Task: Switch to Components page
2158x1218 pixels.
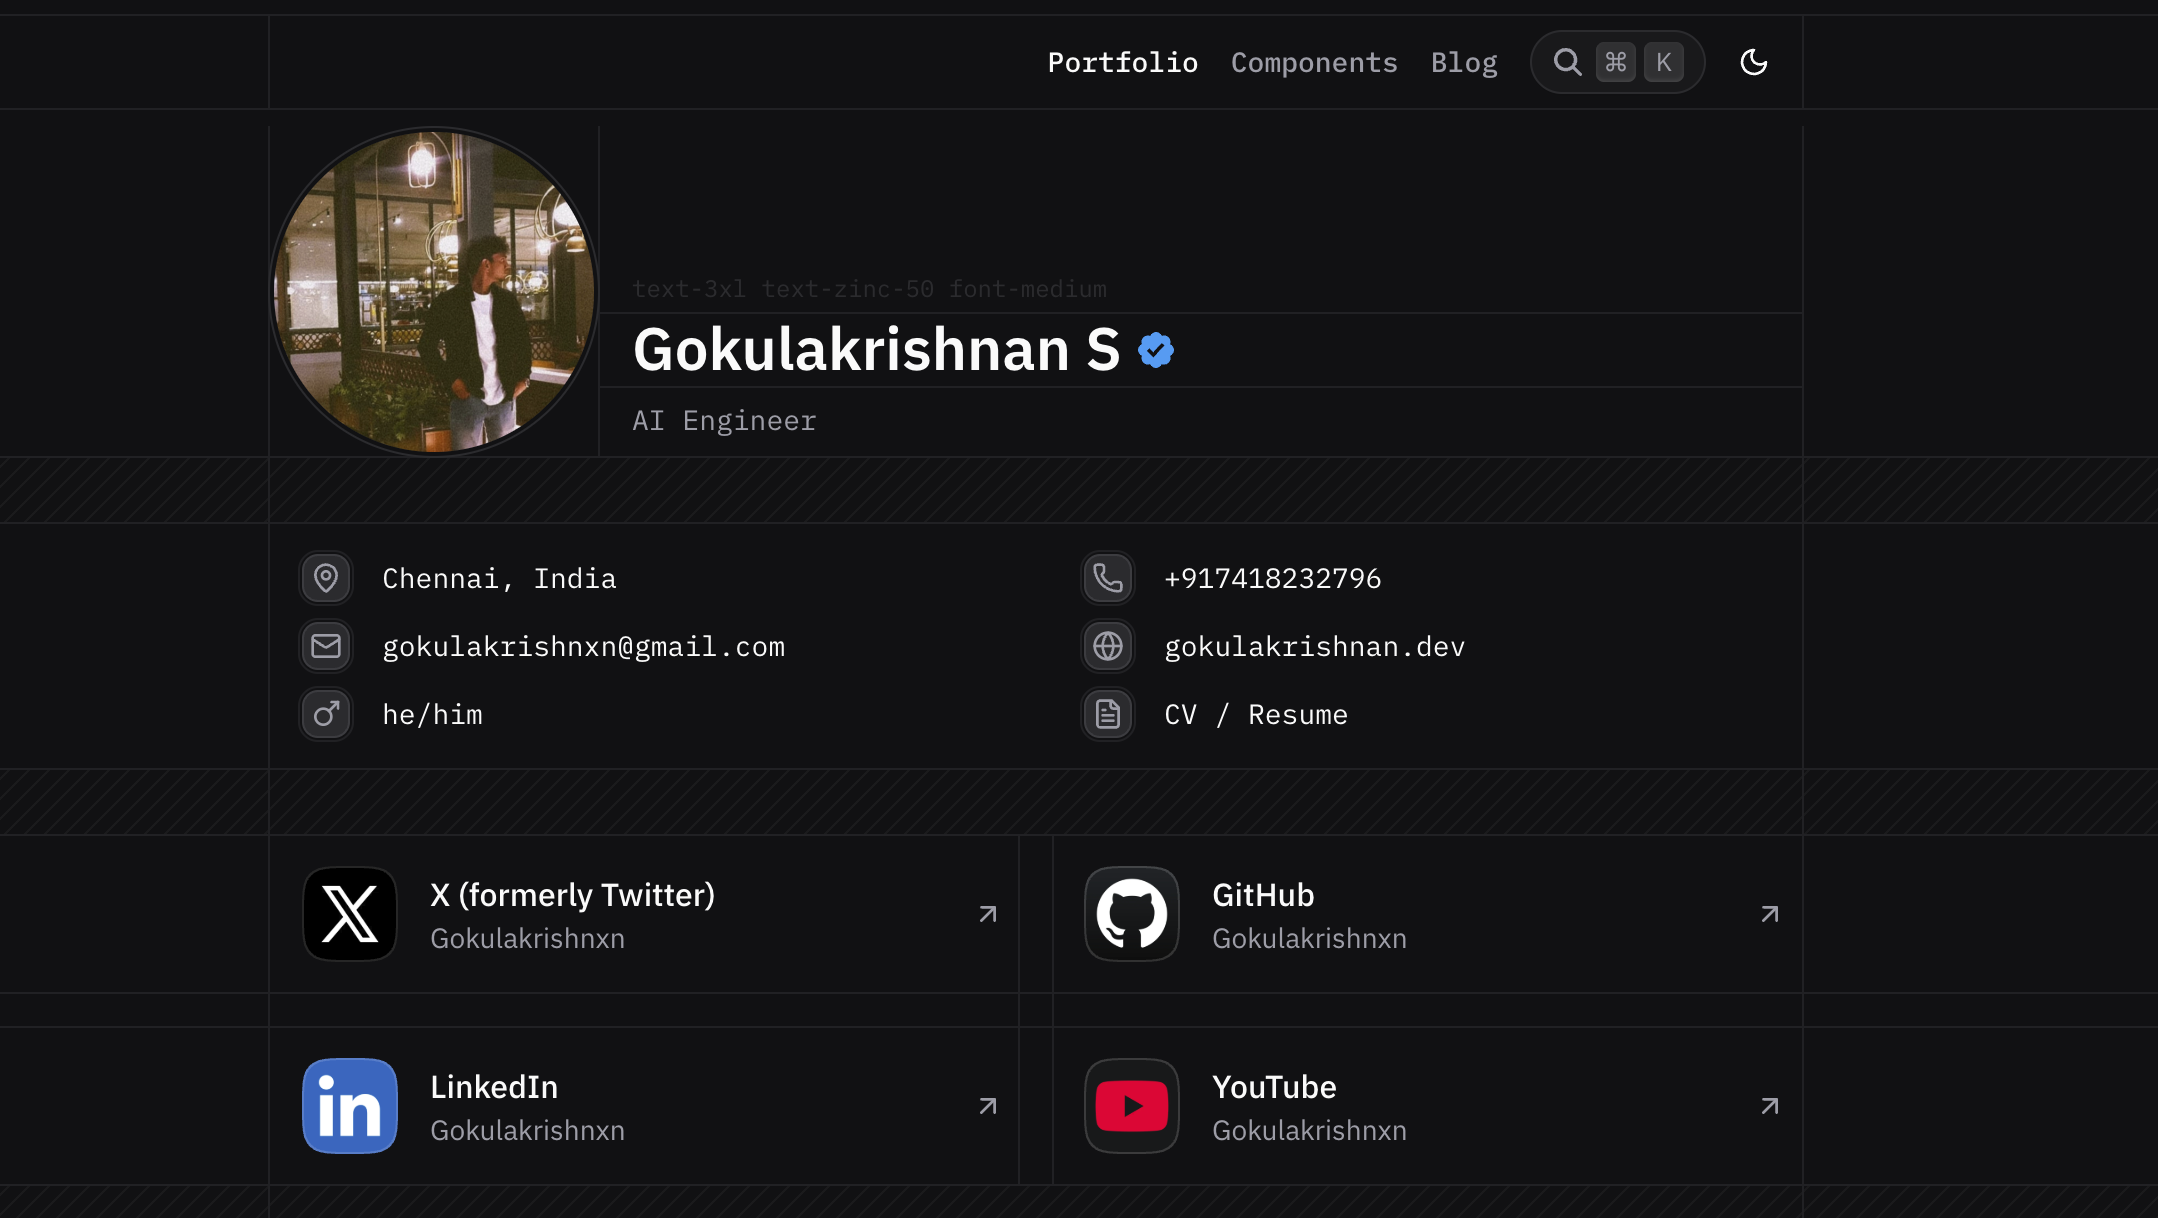Action: click(1314, 63)
